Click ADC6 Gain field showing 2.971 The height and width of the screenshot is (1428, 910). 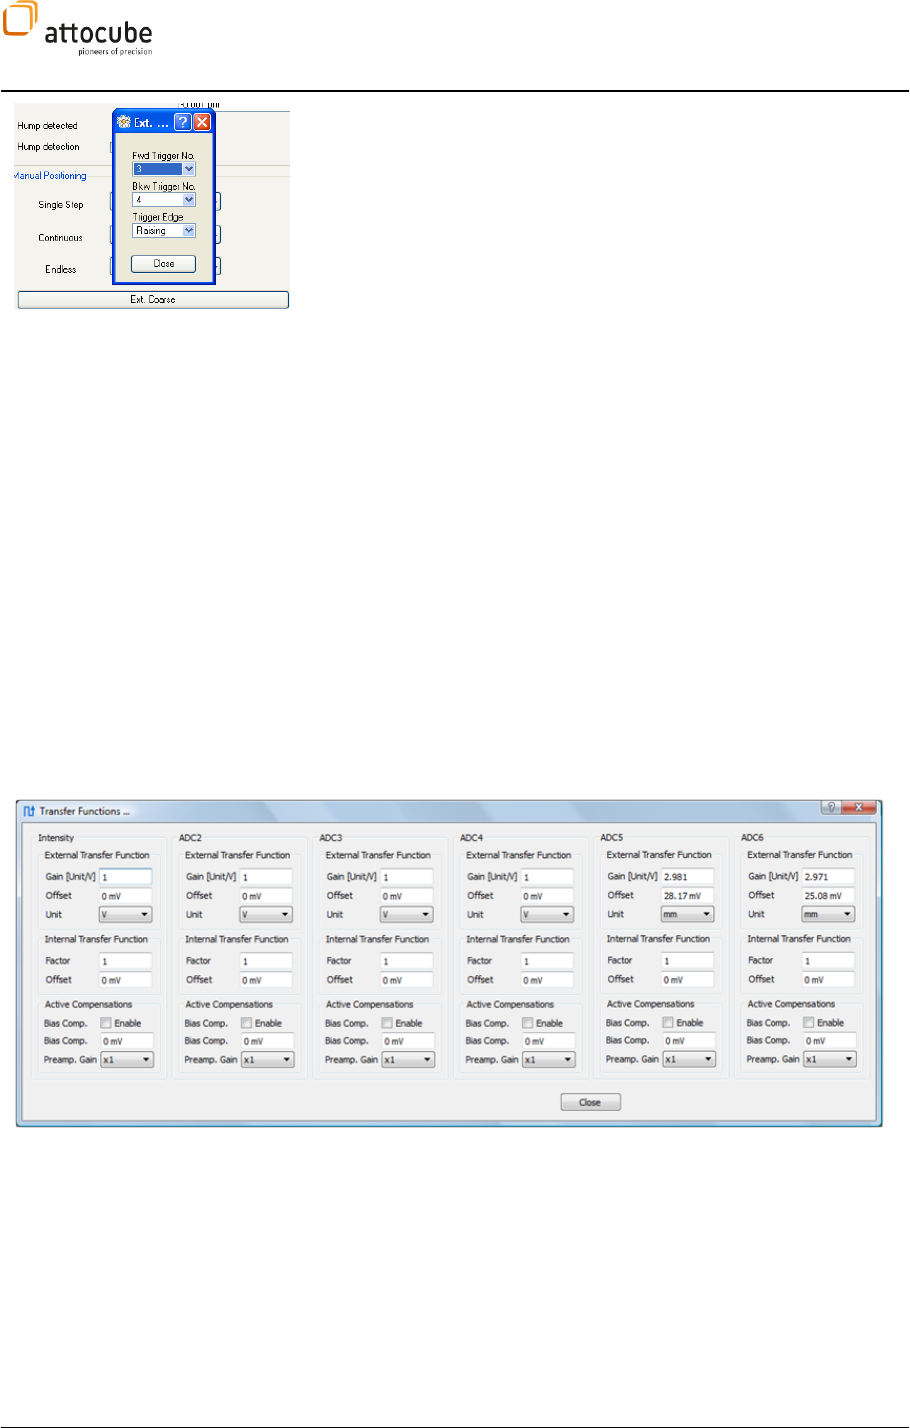point(828,876)
